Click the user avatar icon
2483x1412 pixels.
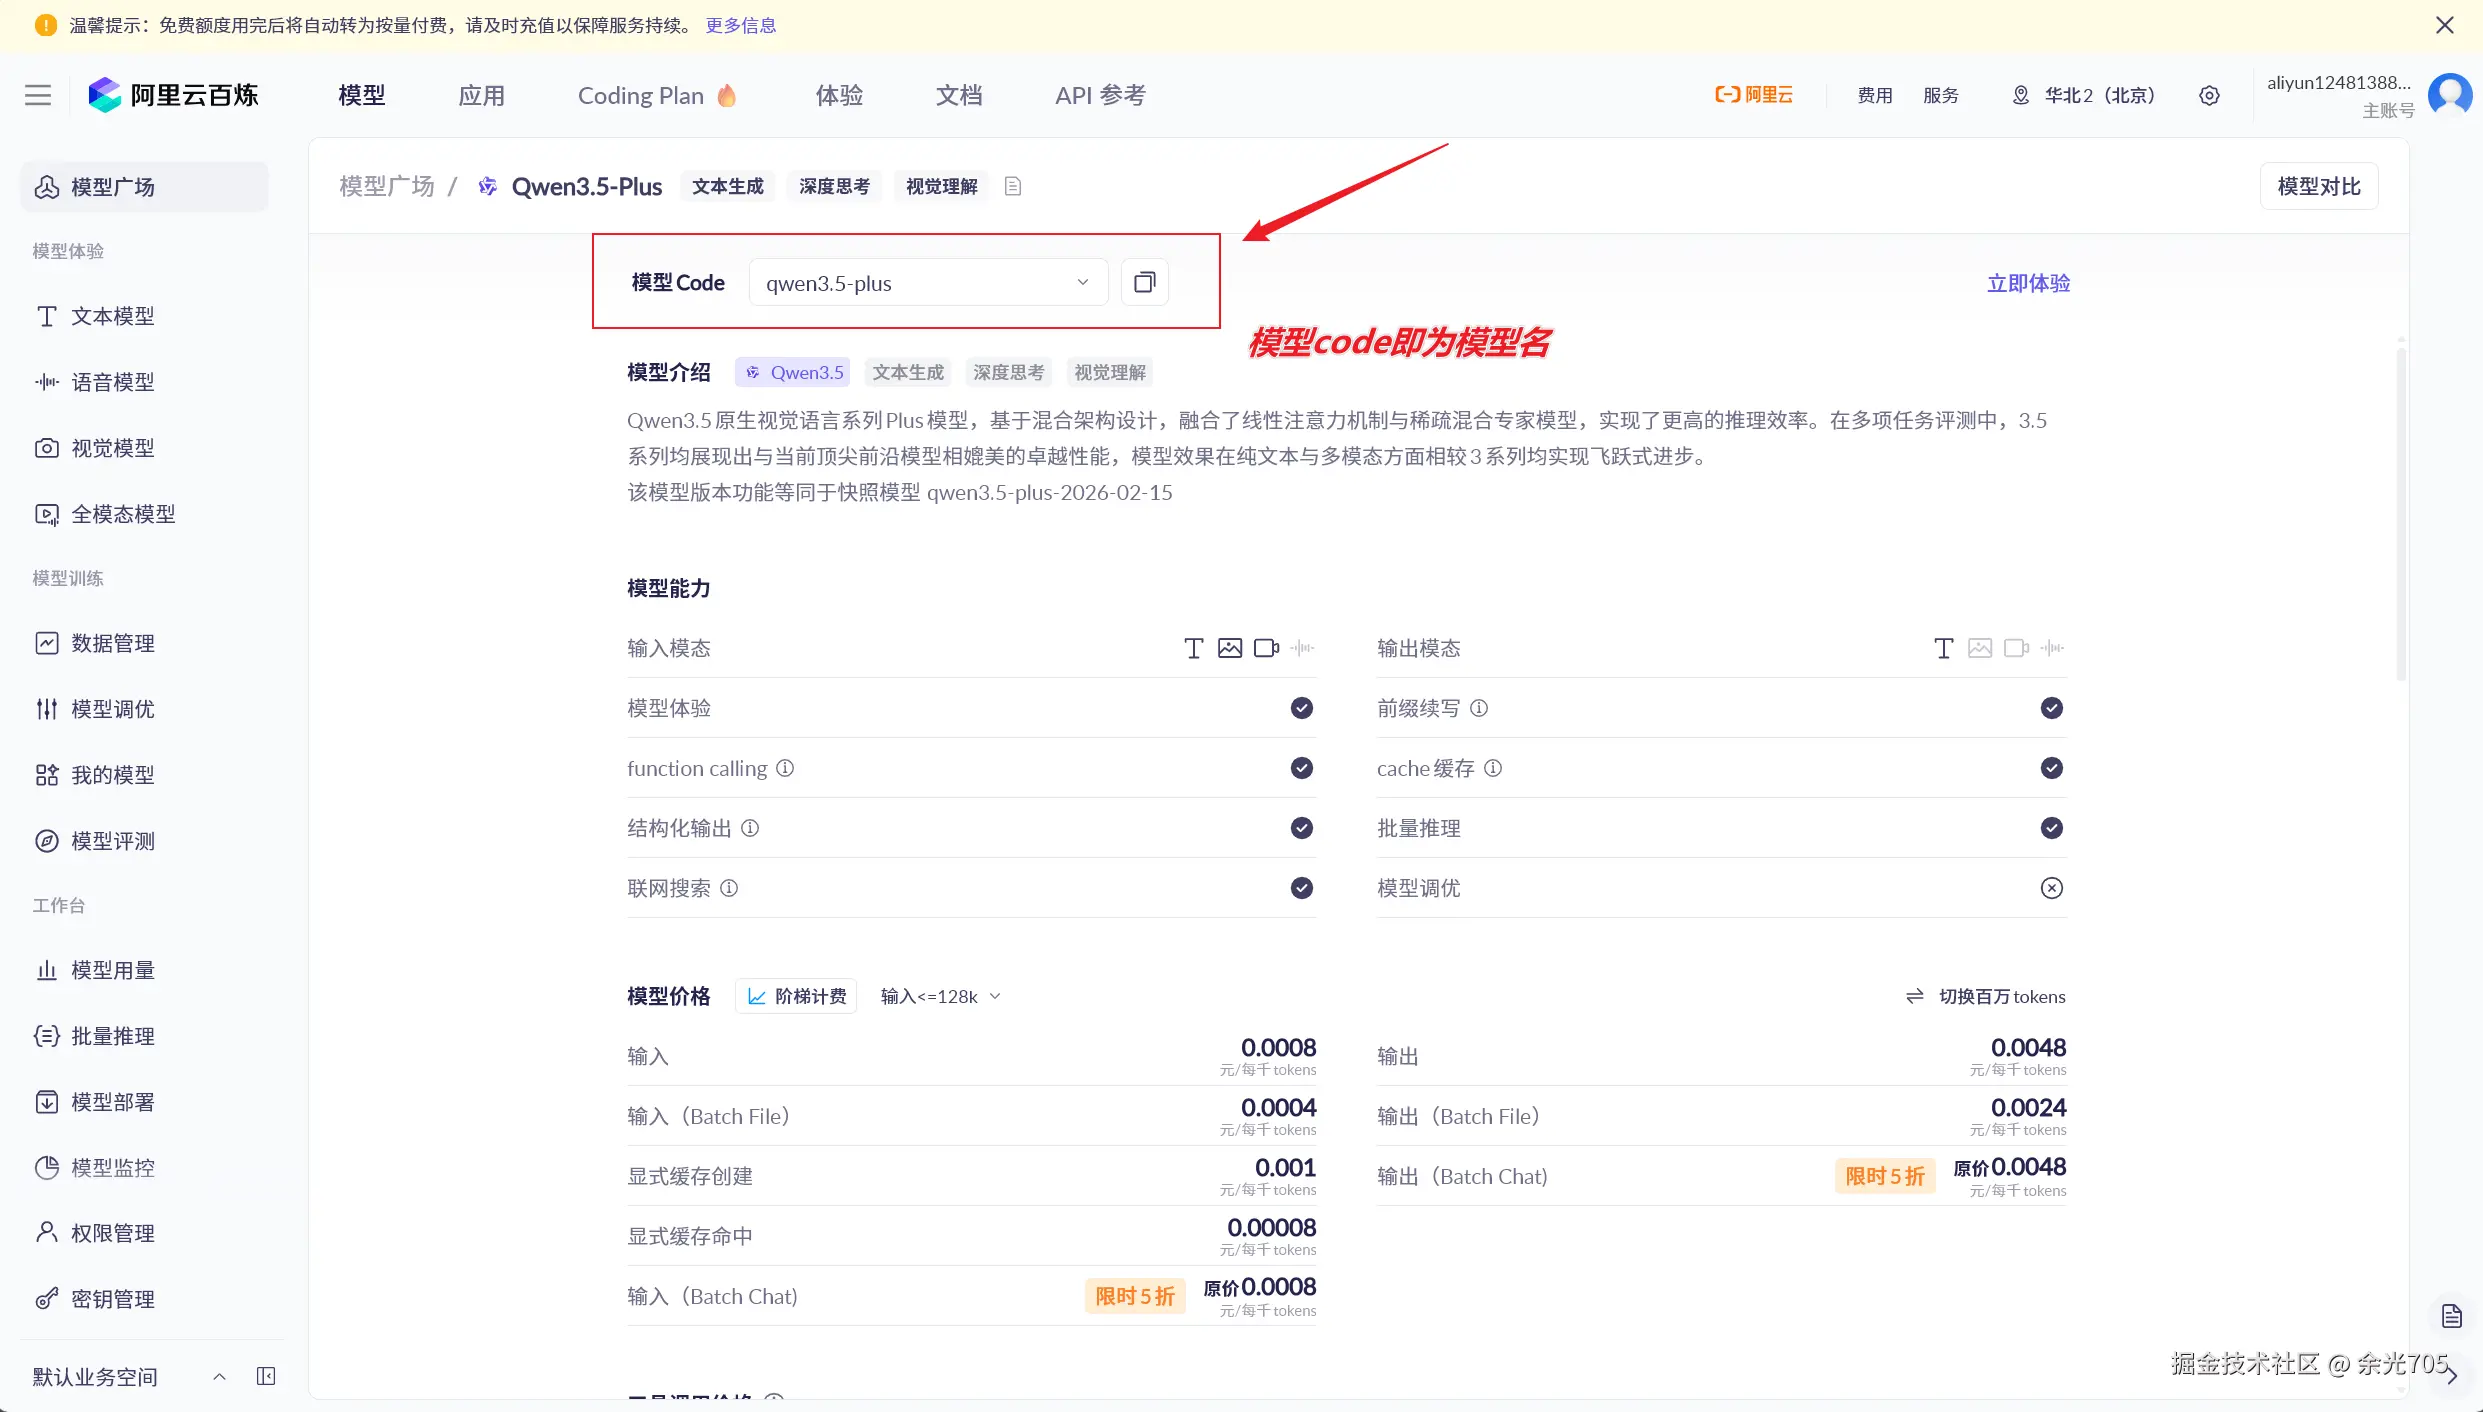point(2449,95)
